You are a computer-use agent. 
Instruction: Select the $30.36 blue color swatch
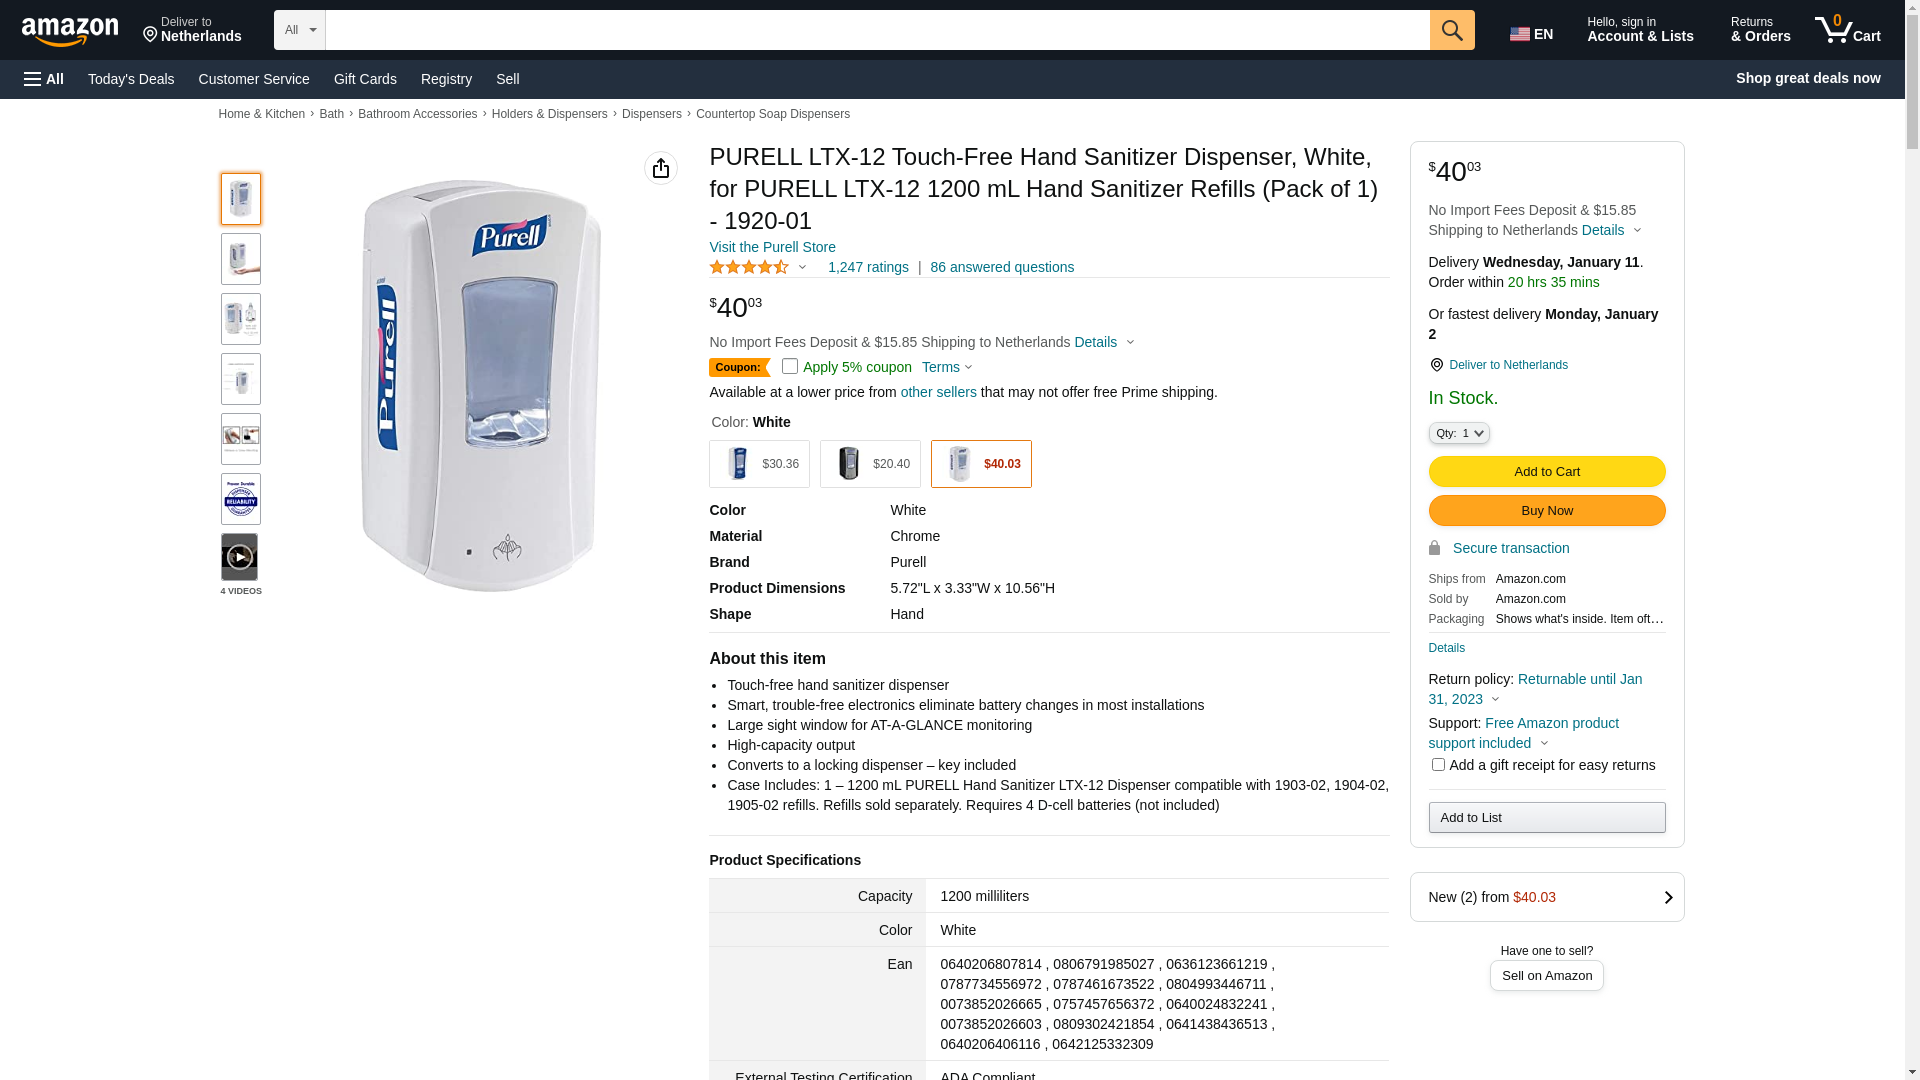(x=759, y=464)
